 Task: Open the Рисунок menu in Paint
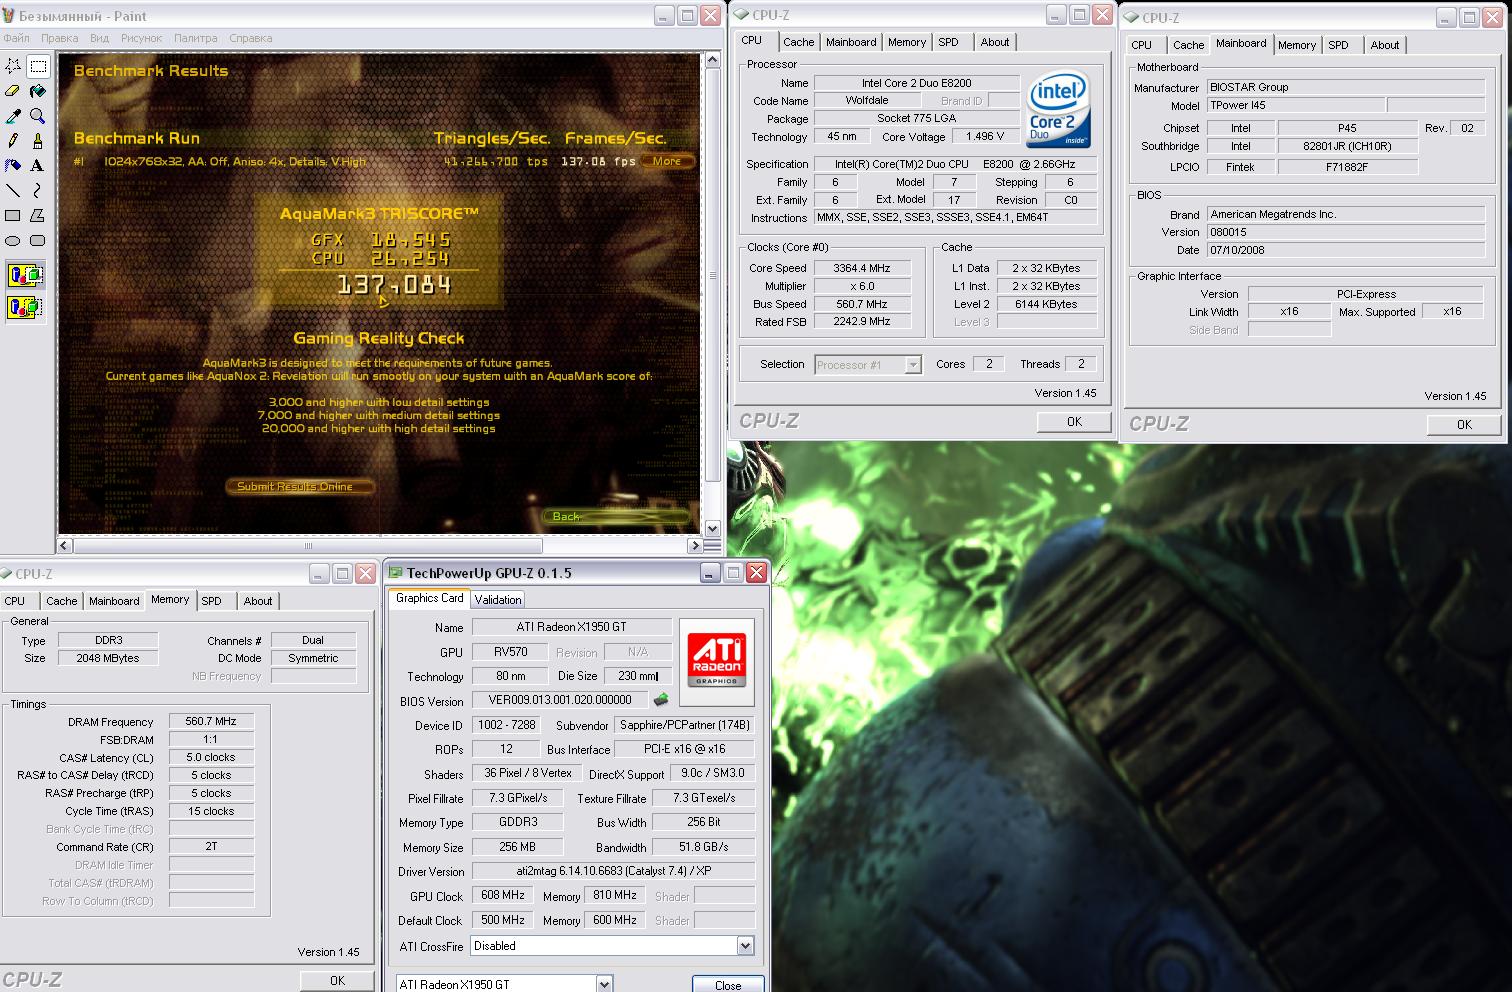coord(141,38)
